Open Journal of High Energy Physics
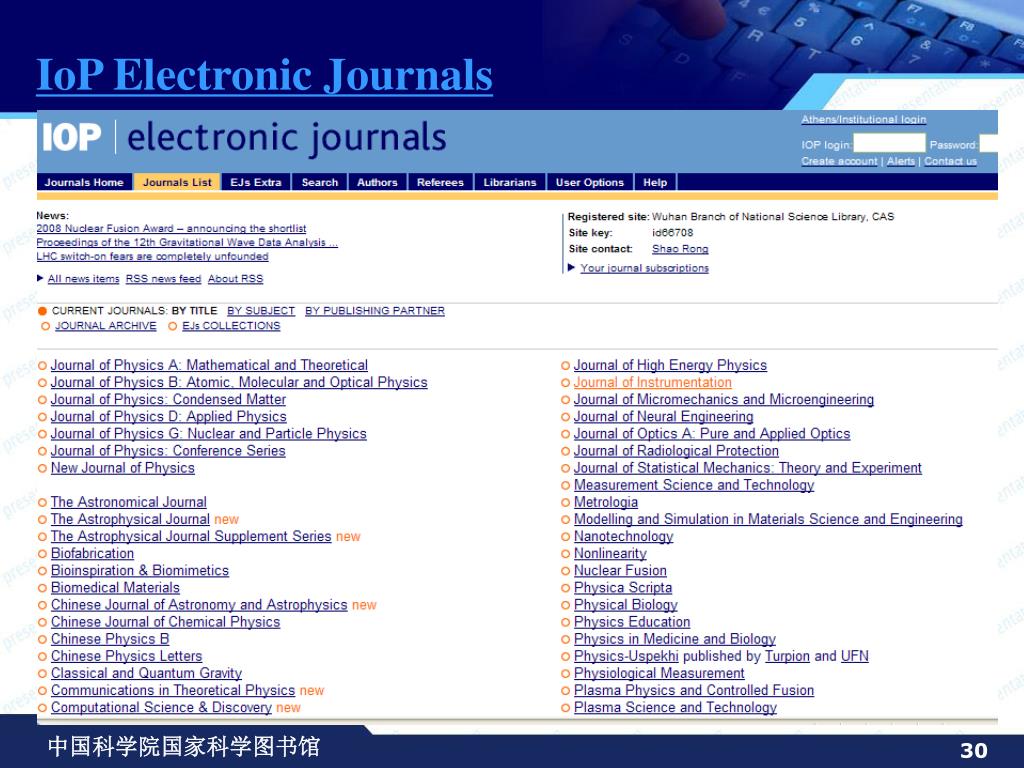1024x768 pixels. pos(671,365)
